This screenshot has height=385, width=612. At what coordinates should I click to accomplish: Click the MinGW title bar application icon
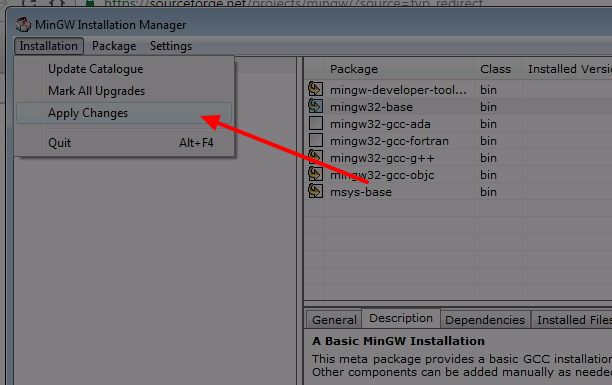23,25
